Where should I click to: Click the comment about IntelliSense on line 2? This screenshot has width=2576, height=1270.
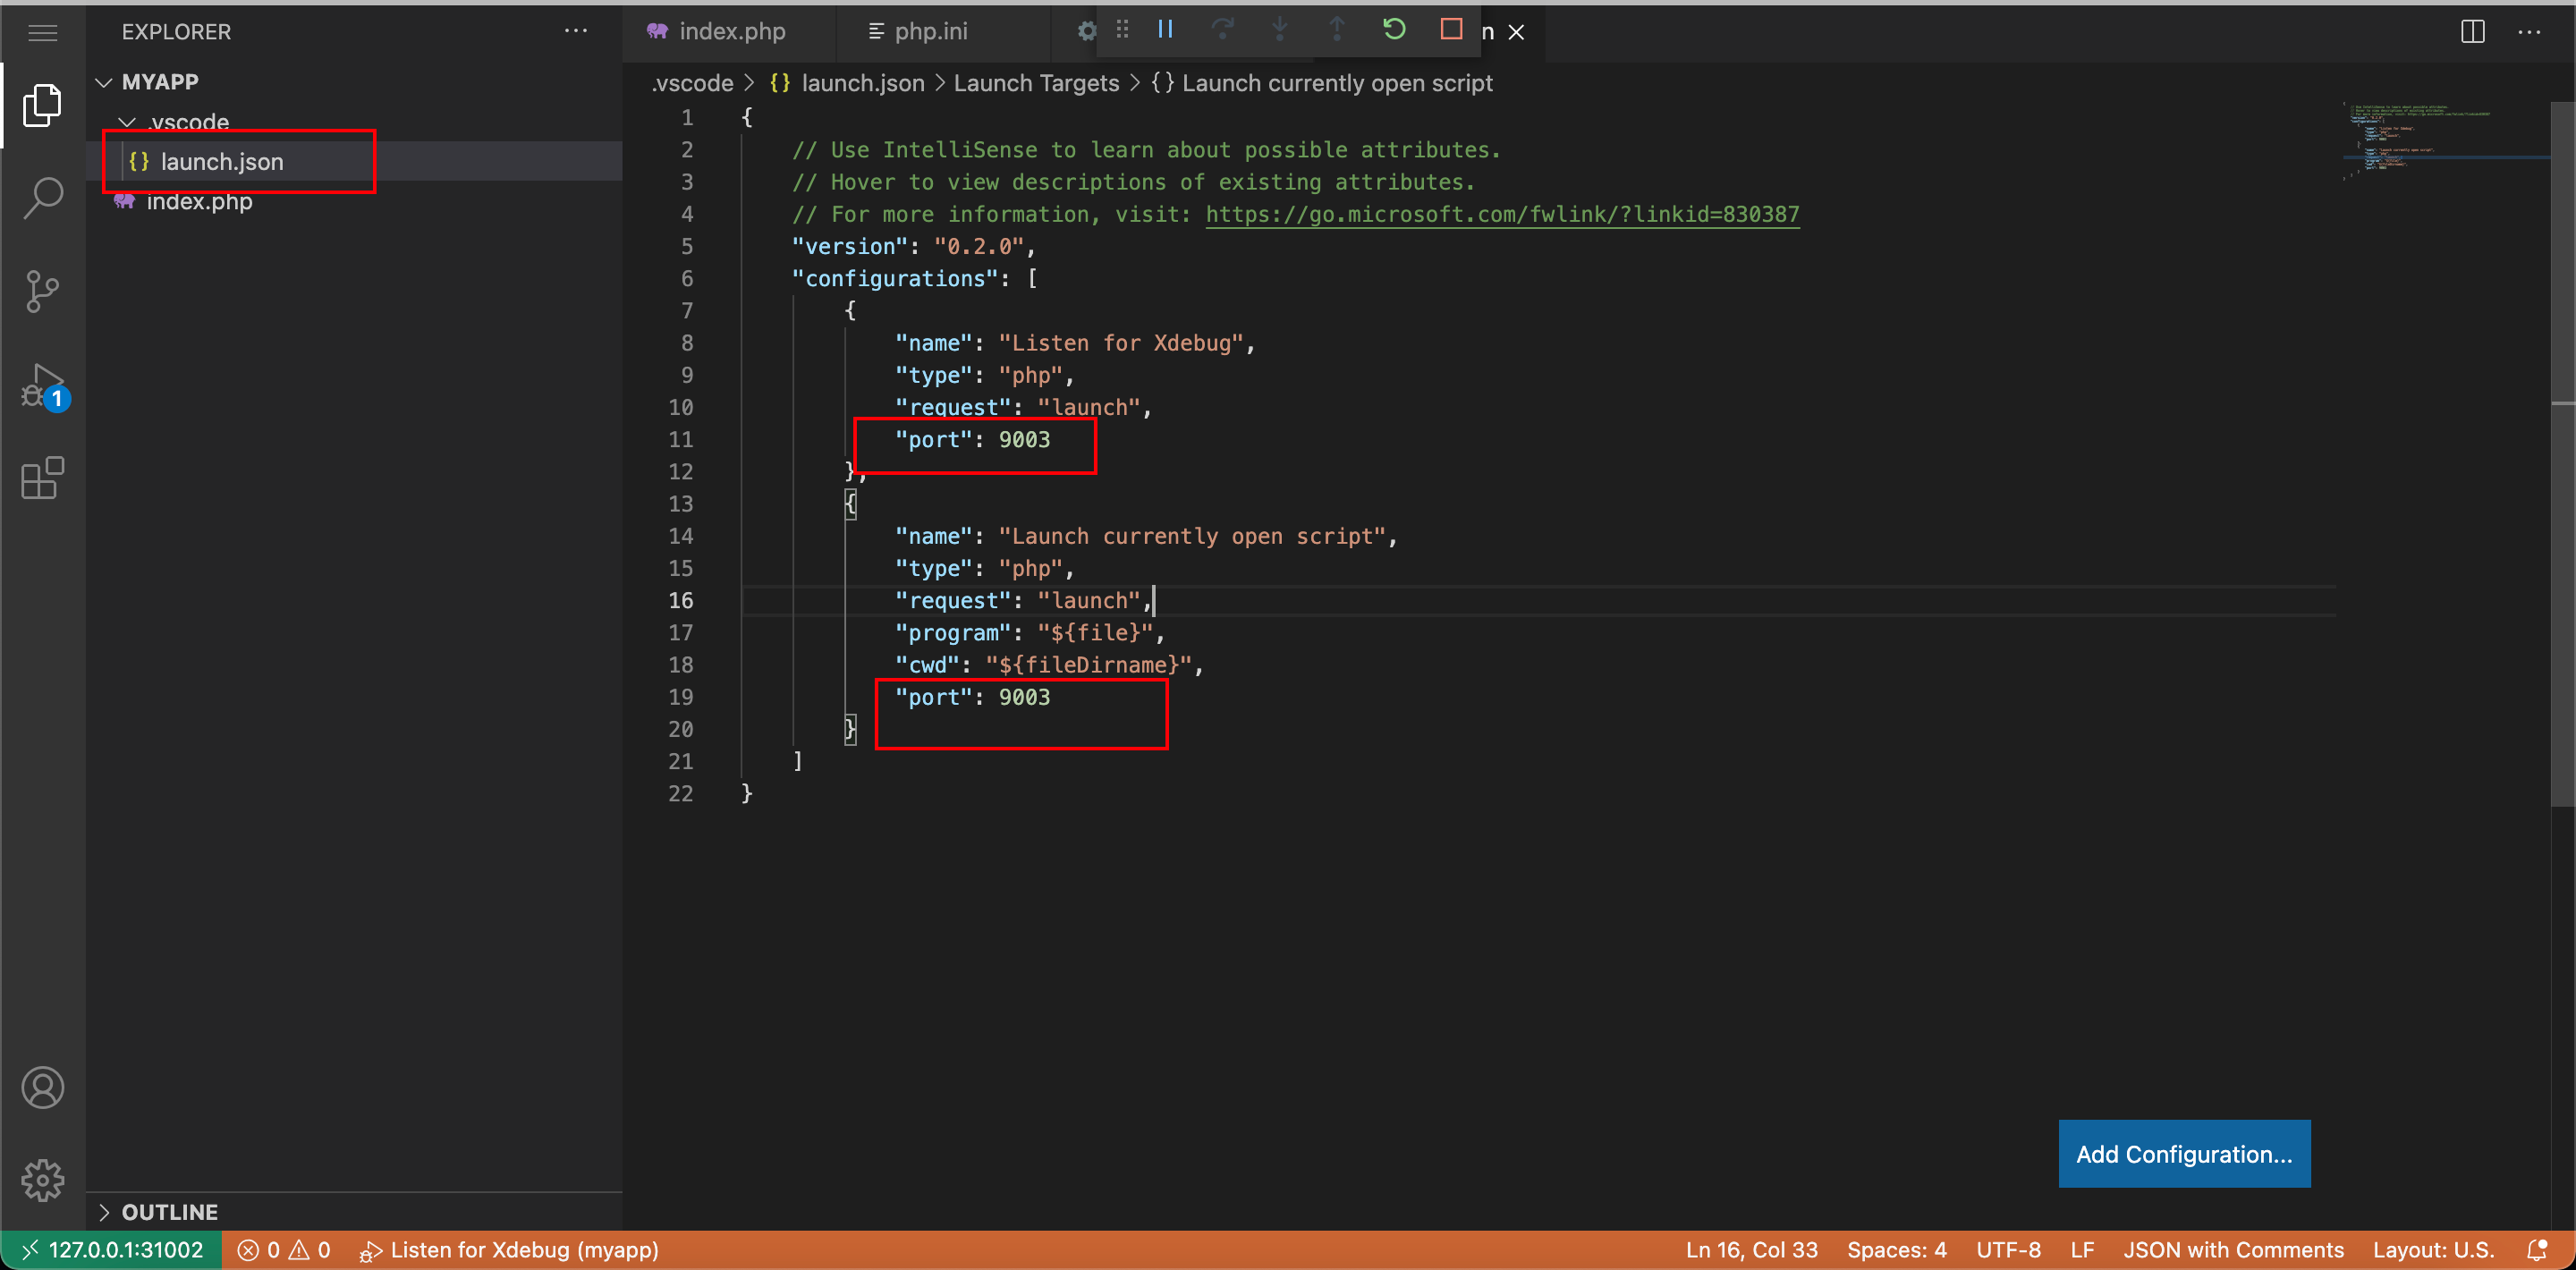tap(1146, 150)
